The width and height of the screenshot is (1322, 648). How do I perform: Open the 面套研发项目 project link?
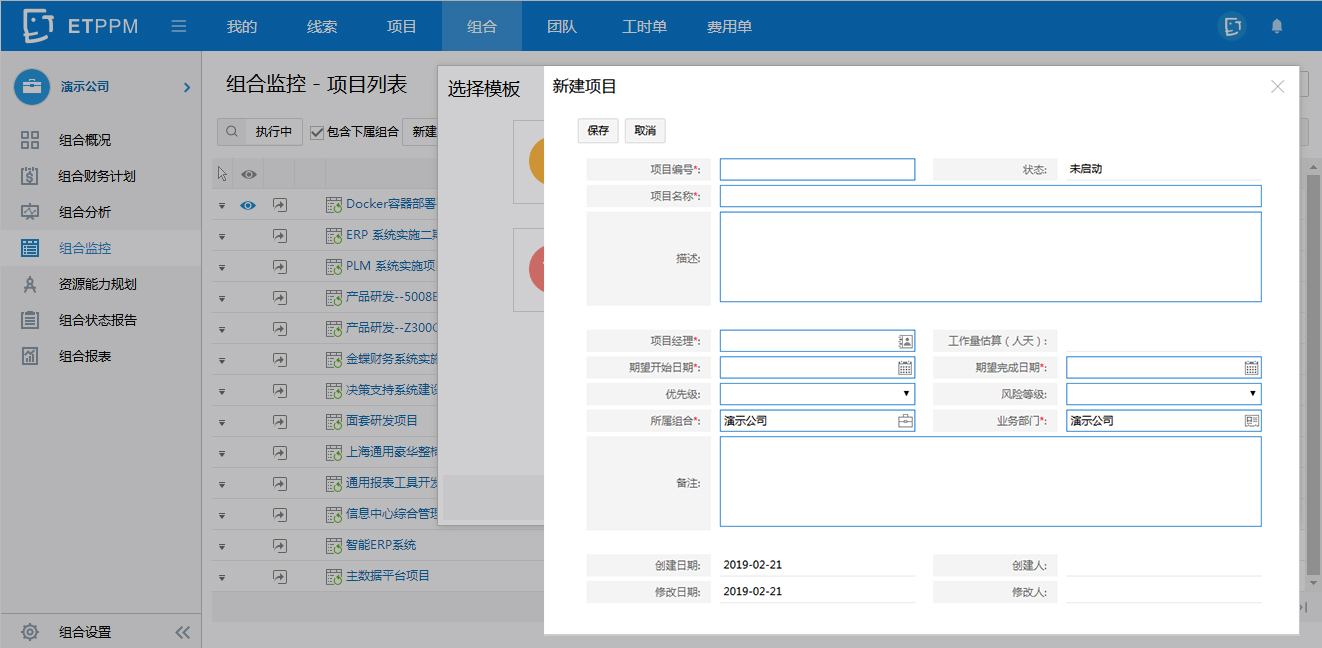[x=382, y=421]
